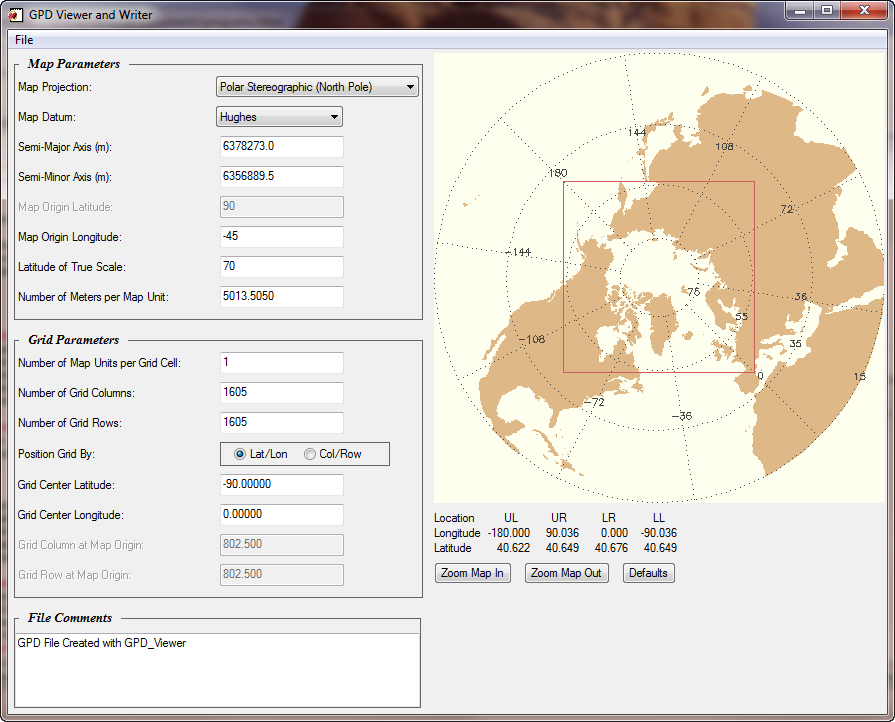Click the Zoom Map Out button
The width and height of the screenshot is (895, 722).
pyautogui.click(x=566, y=573)
